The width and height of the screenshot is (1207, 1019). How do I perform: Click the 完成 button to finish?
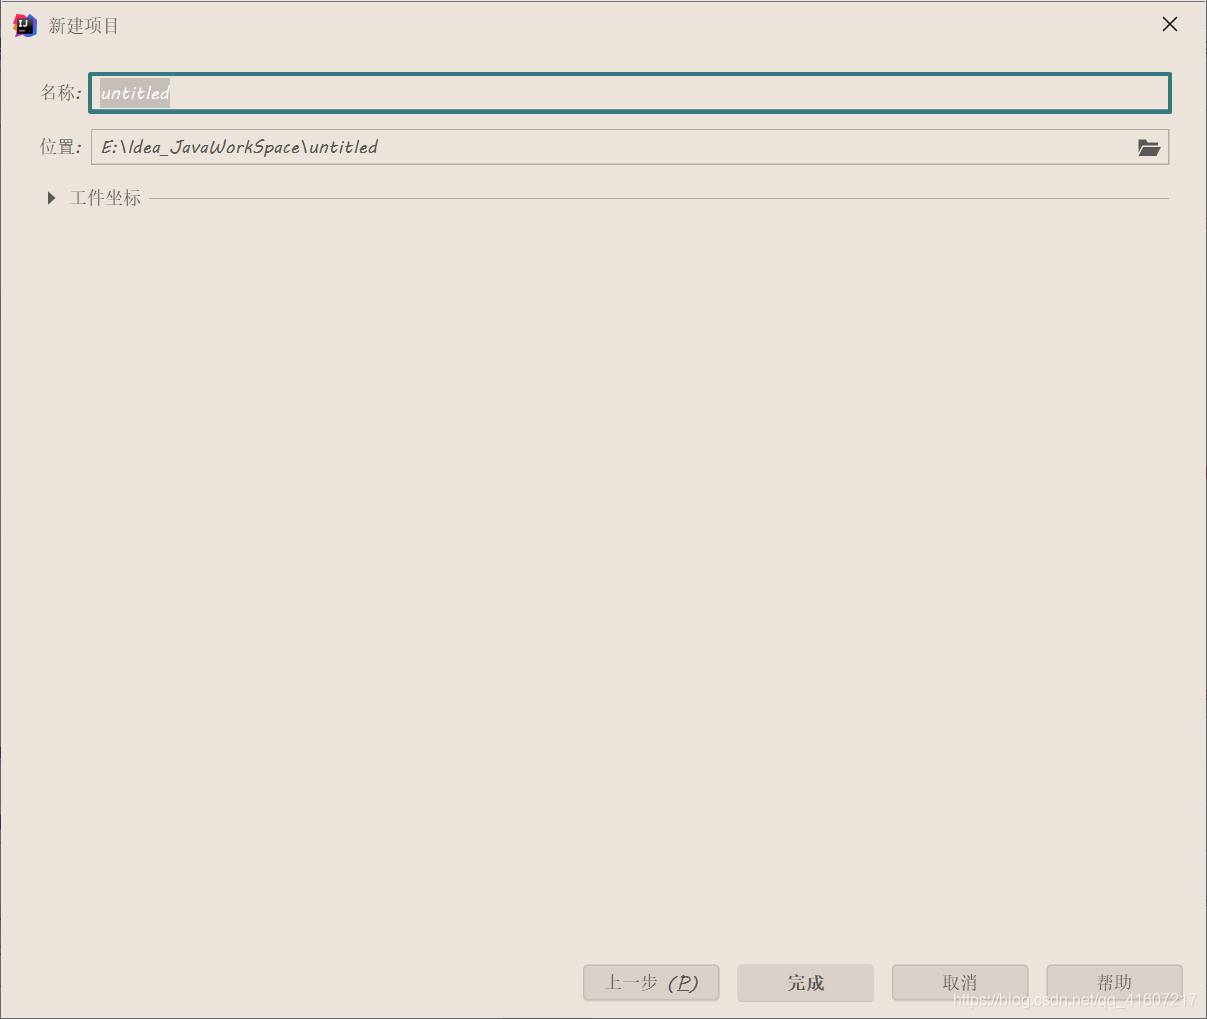(805, 982)
